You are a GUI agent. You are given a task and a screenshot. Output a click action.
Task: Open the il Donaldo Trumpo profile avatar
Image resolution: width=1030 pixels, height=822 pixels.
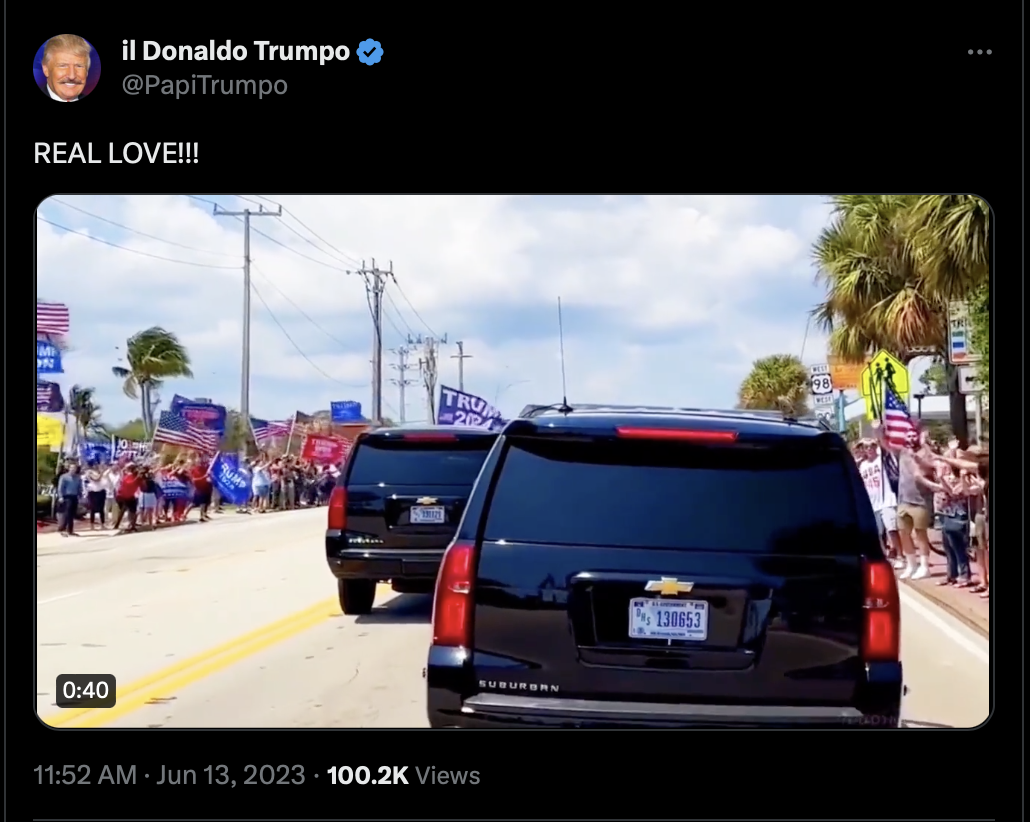coord(67,68)
